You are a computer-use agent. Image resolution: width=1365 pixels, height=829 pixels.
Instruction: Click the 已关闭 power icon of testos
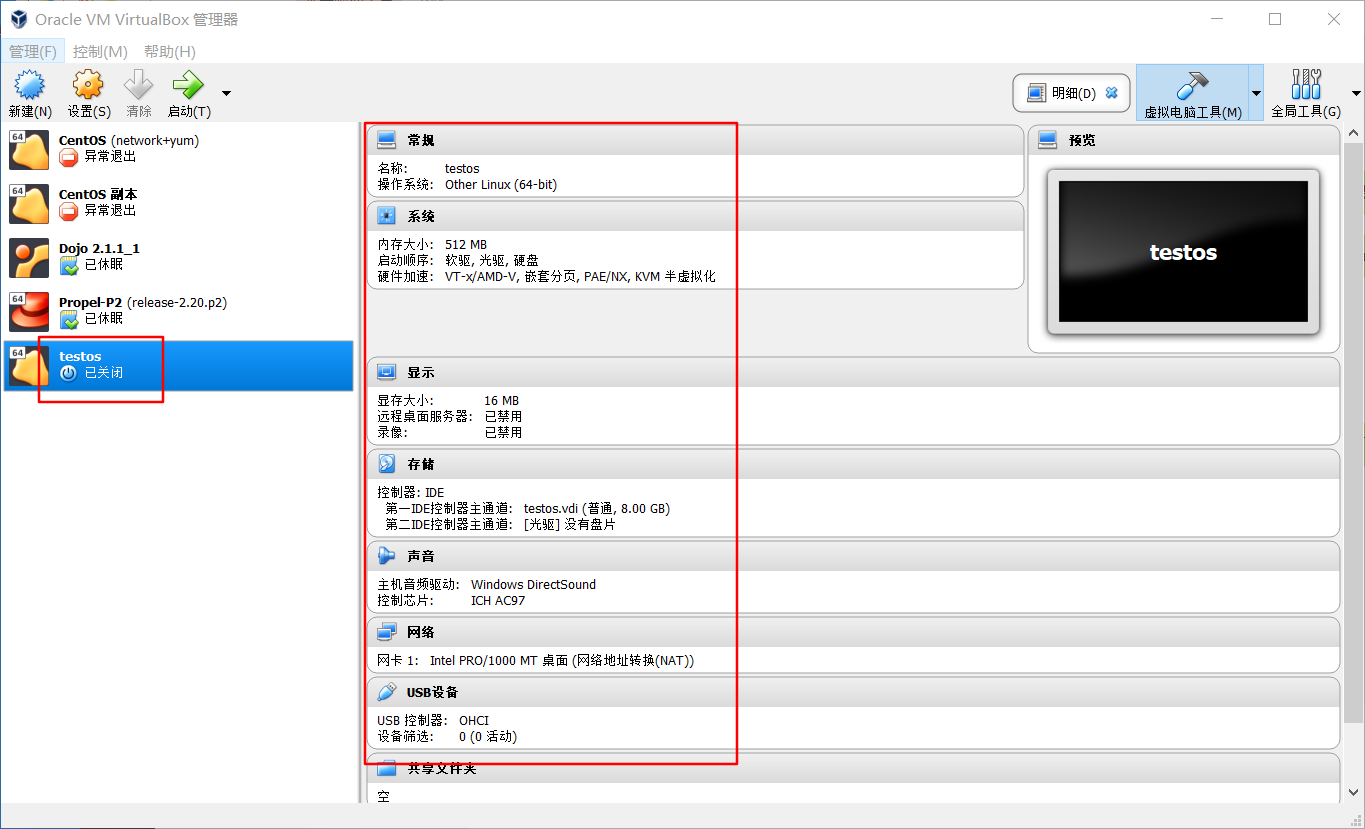pos(68,373)
